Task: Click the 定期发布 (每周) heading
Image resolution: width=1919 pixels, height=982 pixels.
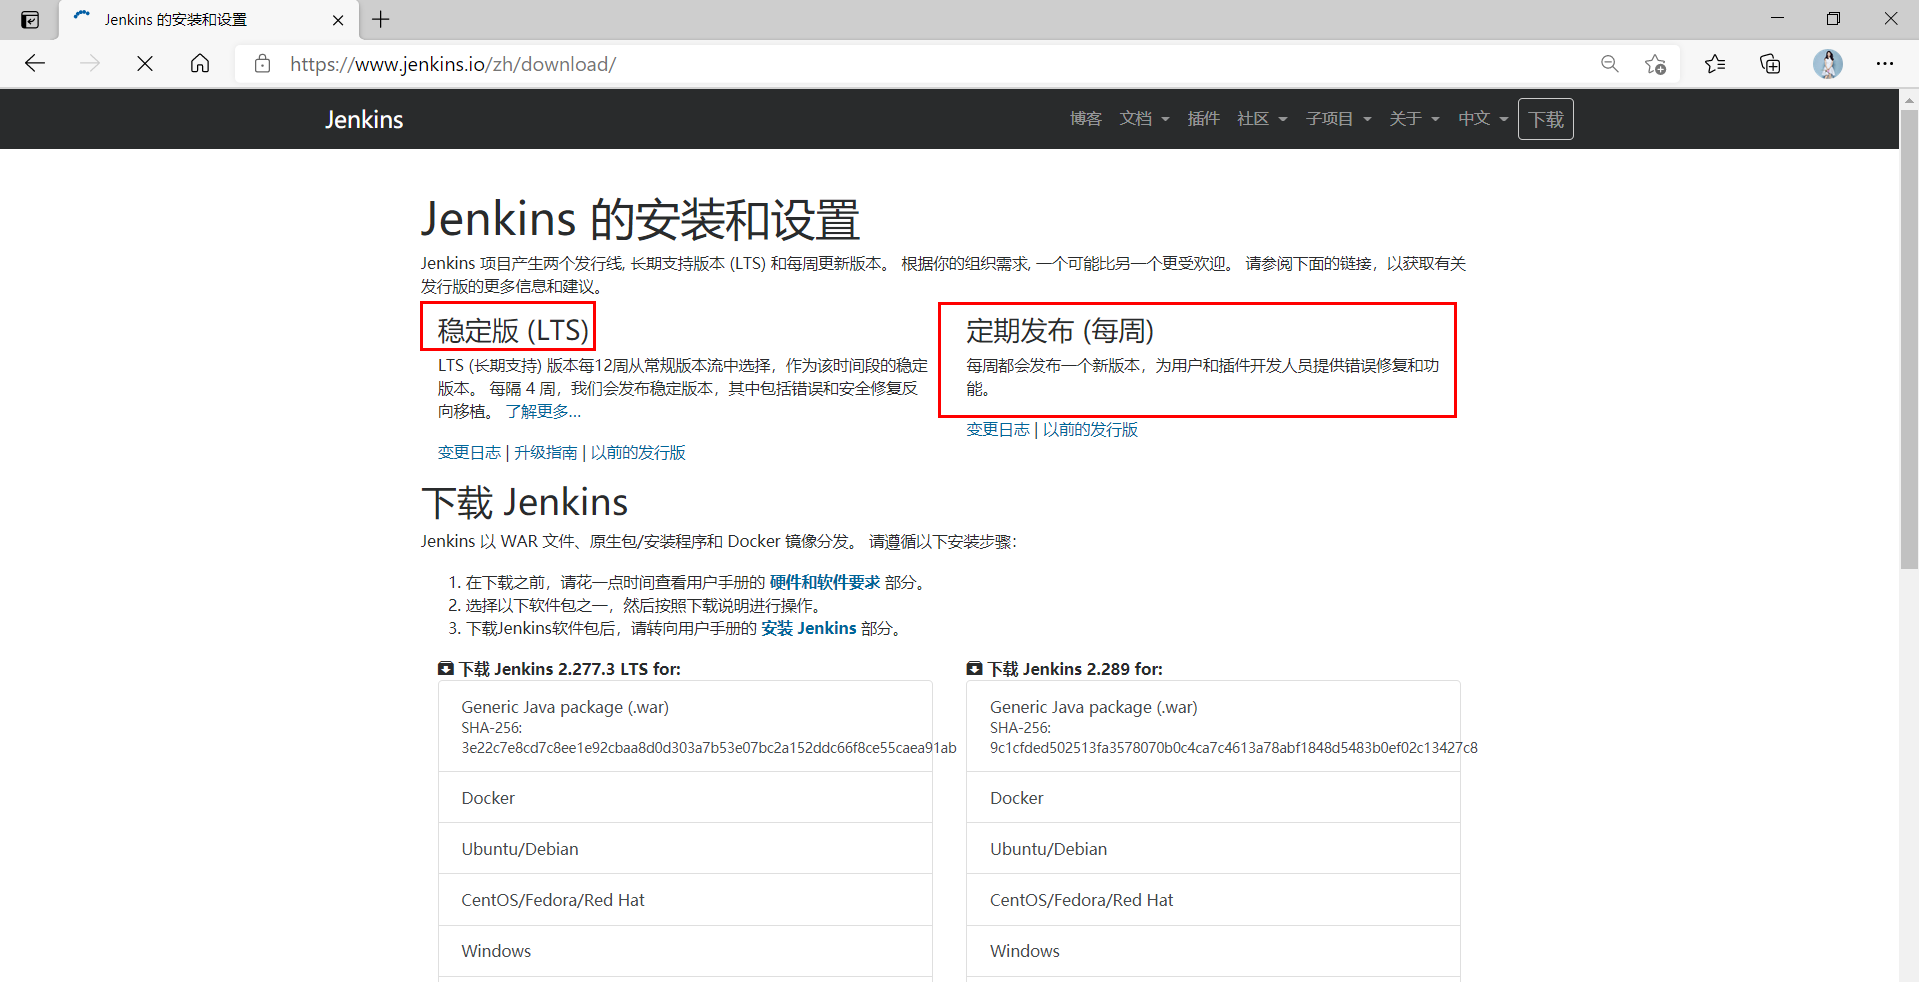Action: point(1060,330)
